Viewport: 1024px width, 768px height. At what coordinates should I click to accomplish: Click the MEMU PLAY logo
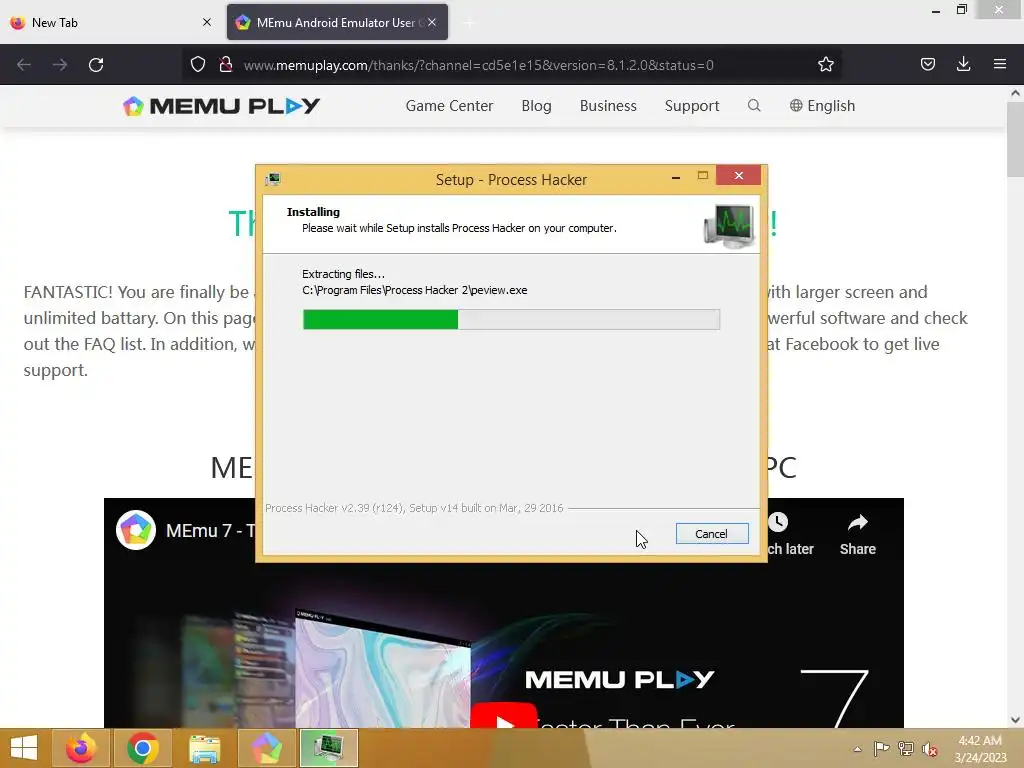[221, 106]
